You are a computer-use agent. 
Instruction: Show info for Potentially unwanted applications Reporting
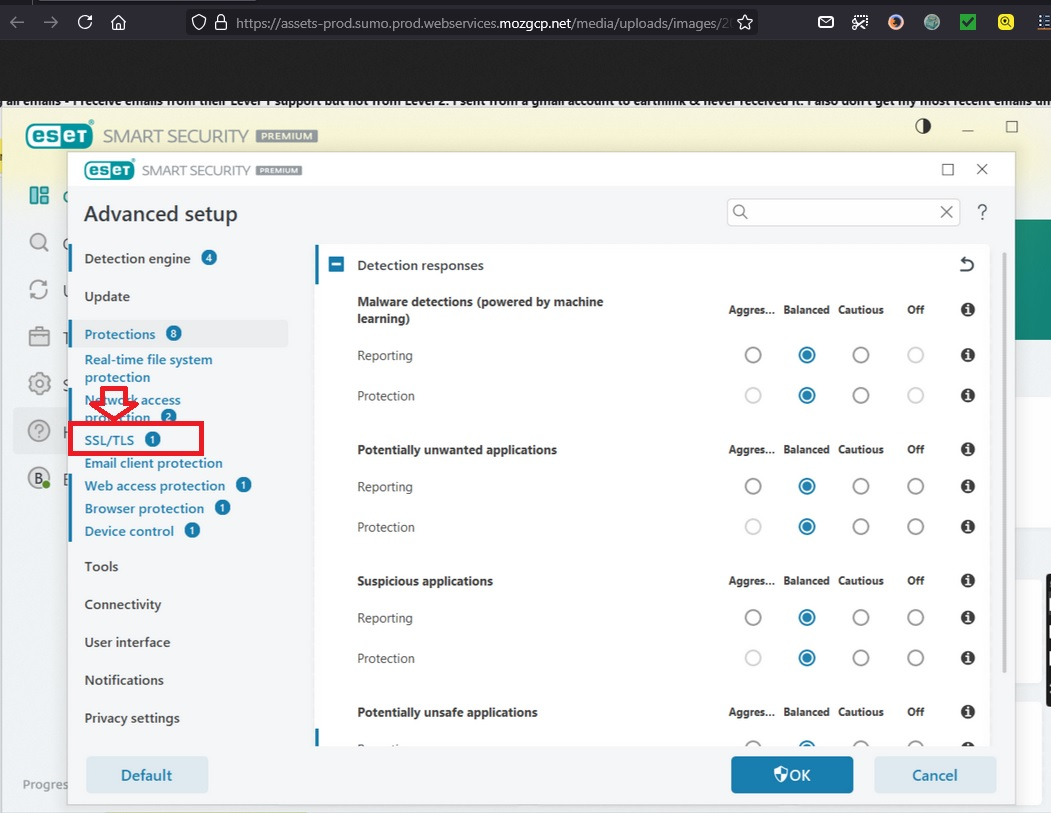pos(967,486)
